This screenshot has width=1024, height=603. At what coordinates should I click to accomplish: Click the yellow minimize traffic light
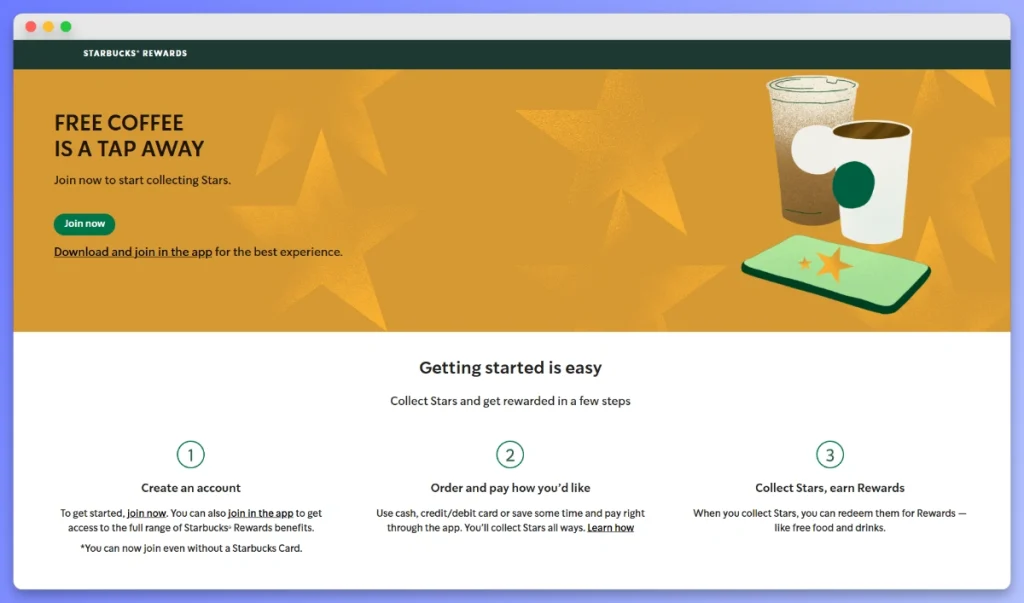pyautogui.click(x=48, y=26)
